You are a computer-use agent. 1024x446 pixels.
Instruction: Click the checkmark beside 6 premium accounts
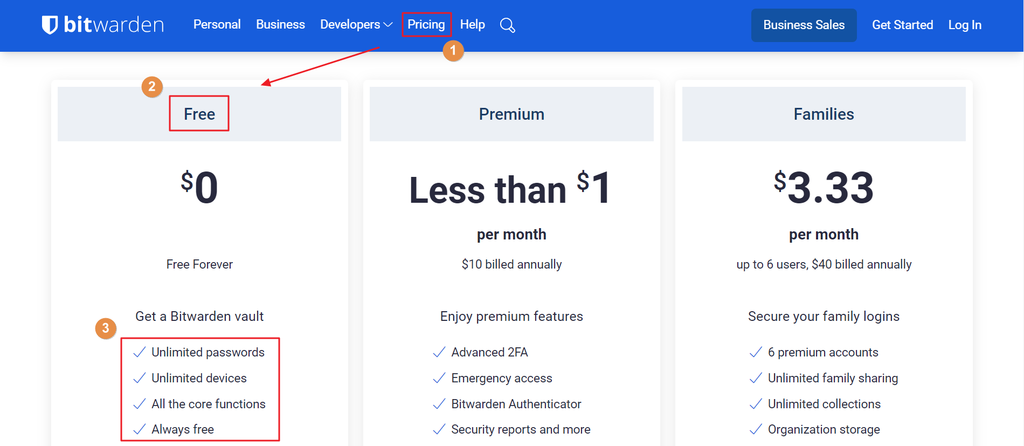point(756,352)
